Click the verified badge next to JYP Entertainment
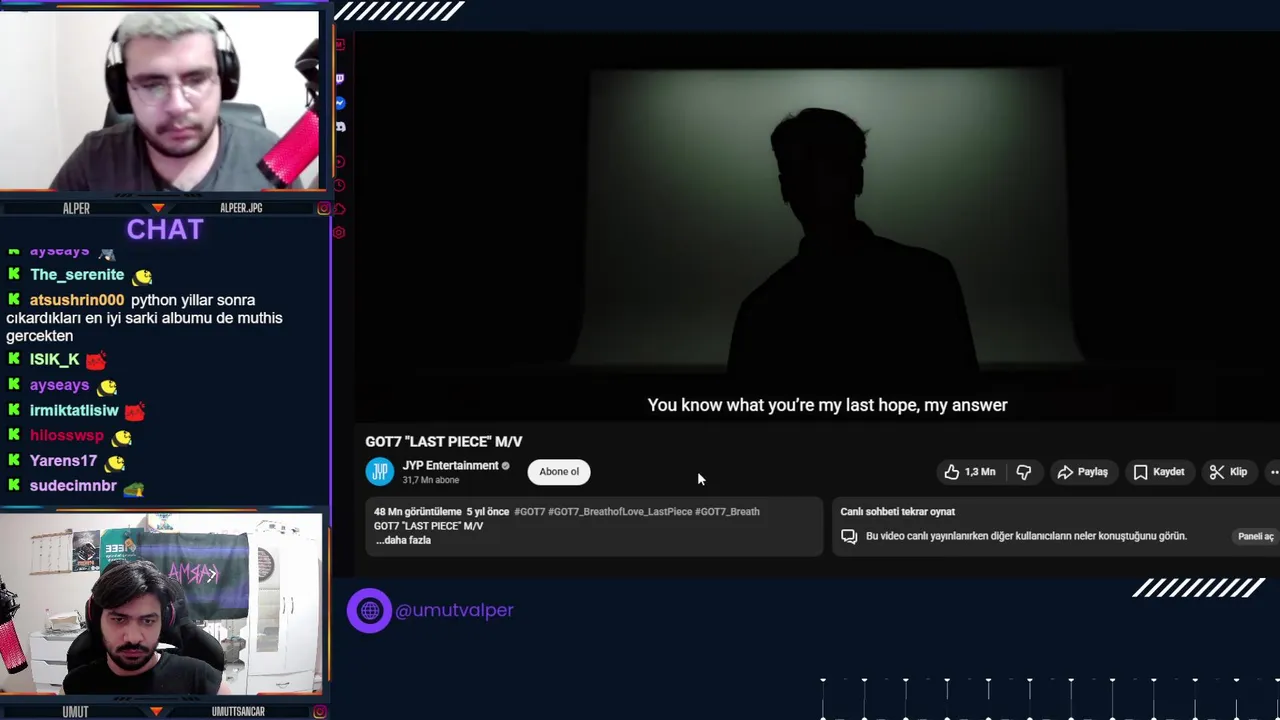The image size is (1280, 720). pyautogui.click(x=506, y=466)
